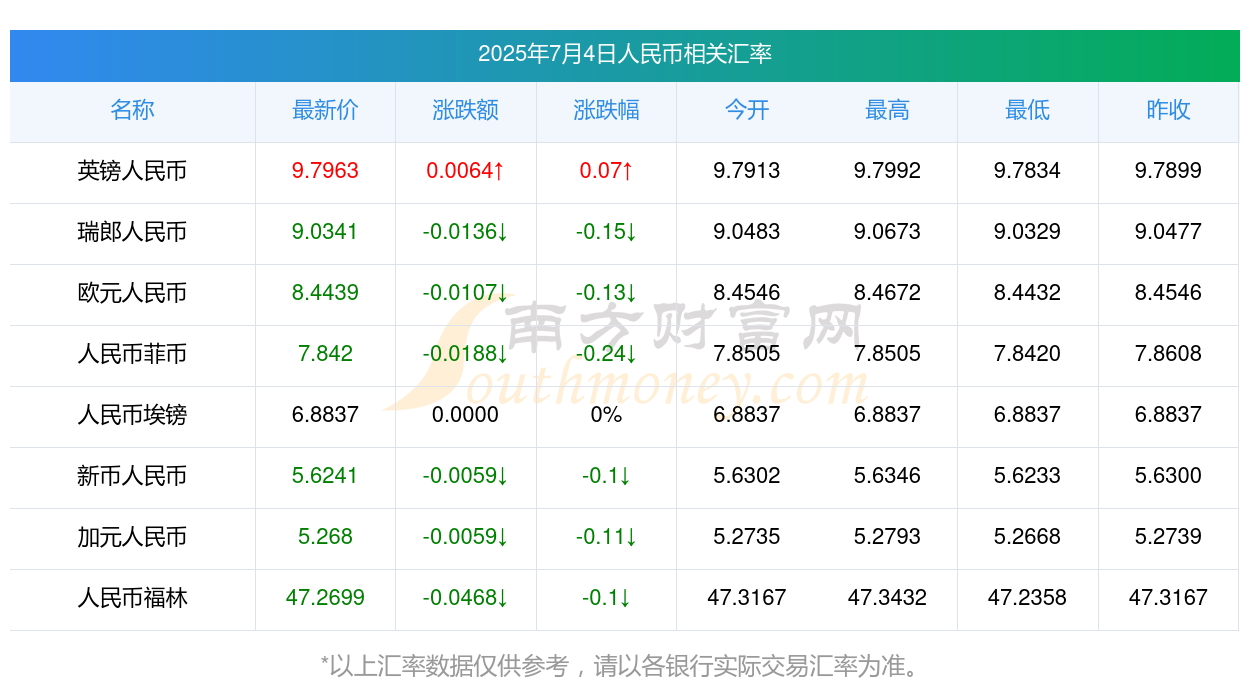The height and width of the screenshot is (698, 1250).
Task: Click the 福林 latest price 47.2699
Action: point(325,598)
